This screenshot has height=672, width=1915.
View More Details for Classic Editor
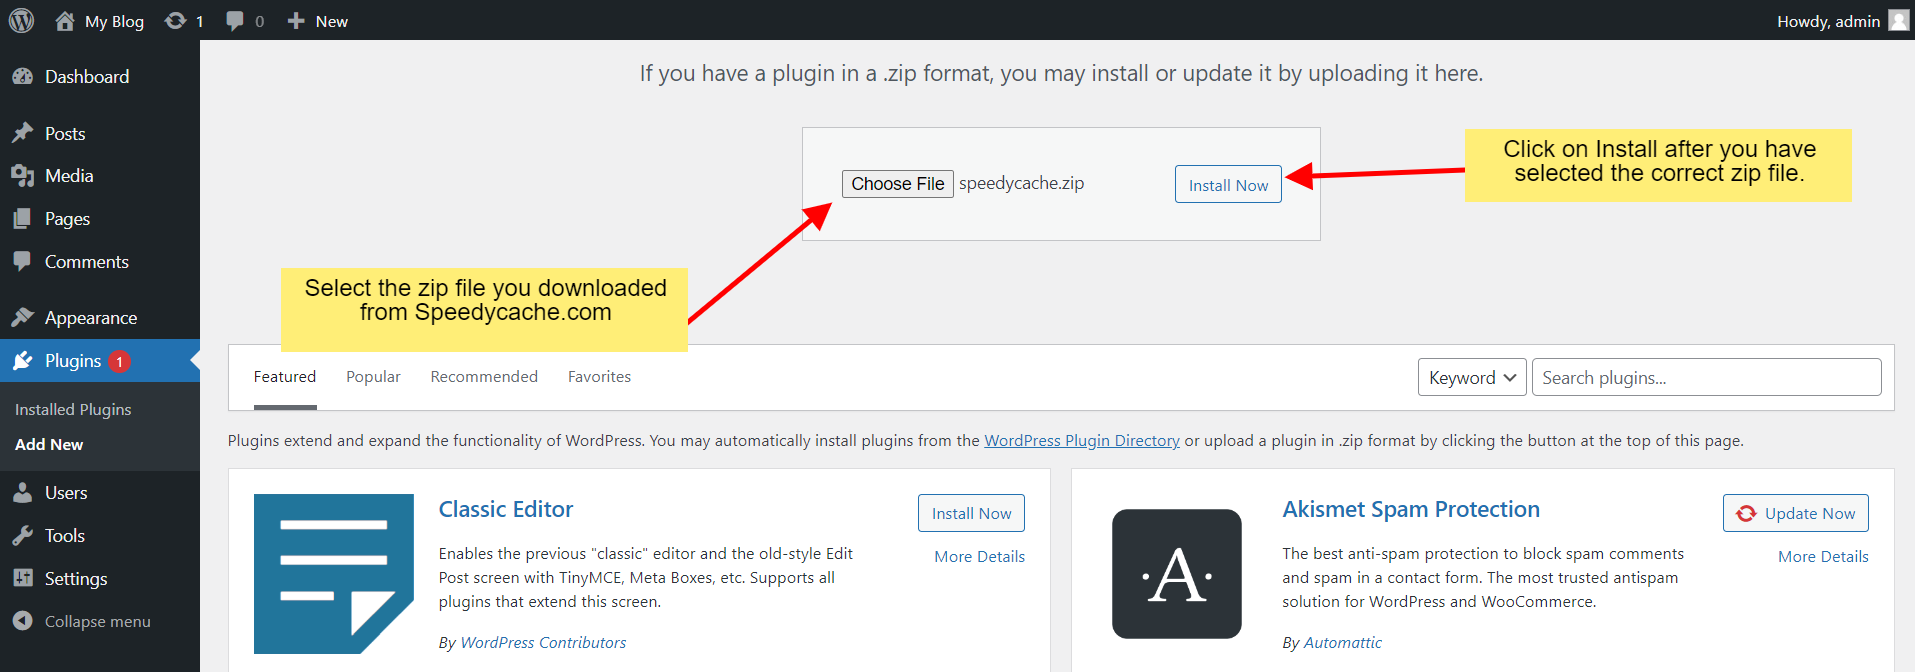click(x=980, y=557)
